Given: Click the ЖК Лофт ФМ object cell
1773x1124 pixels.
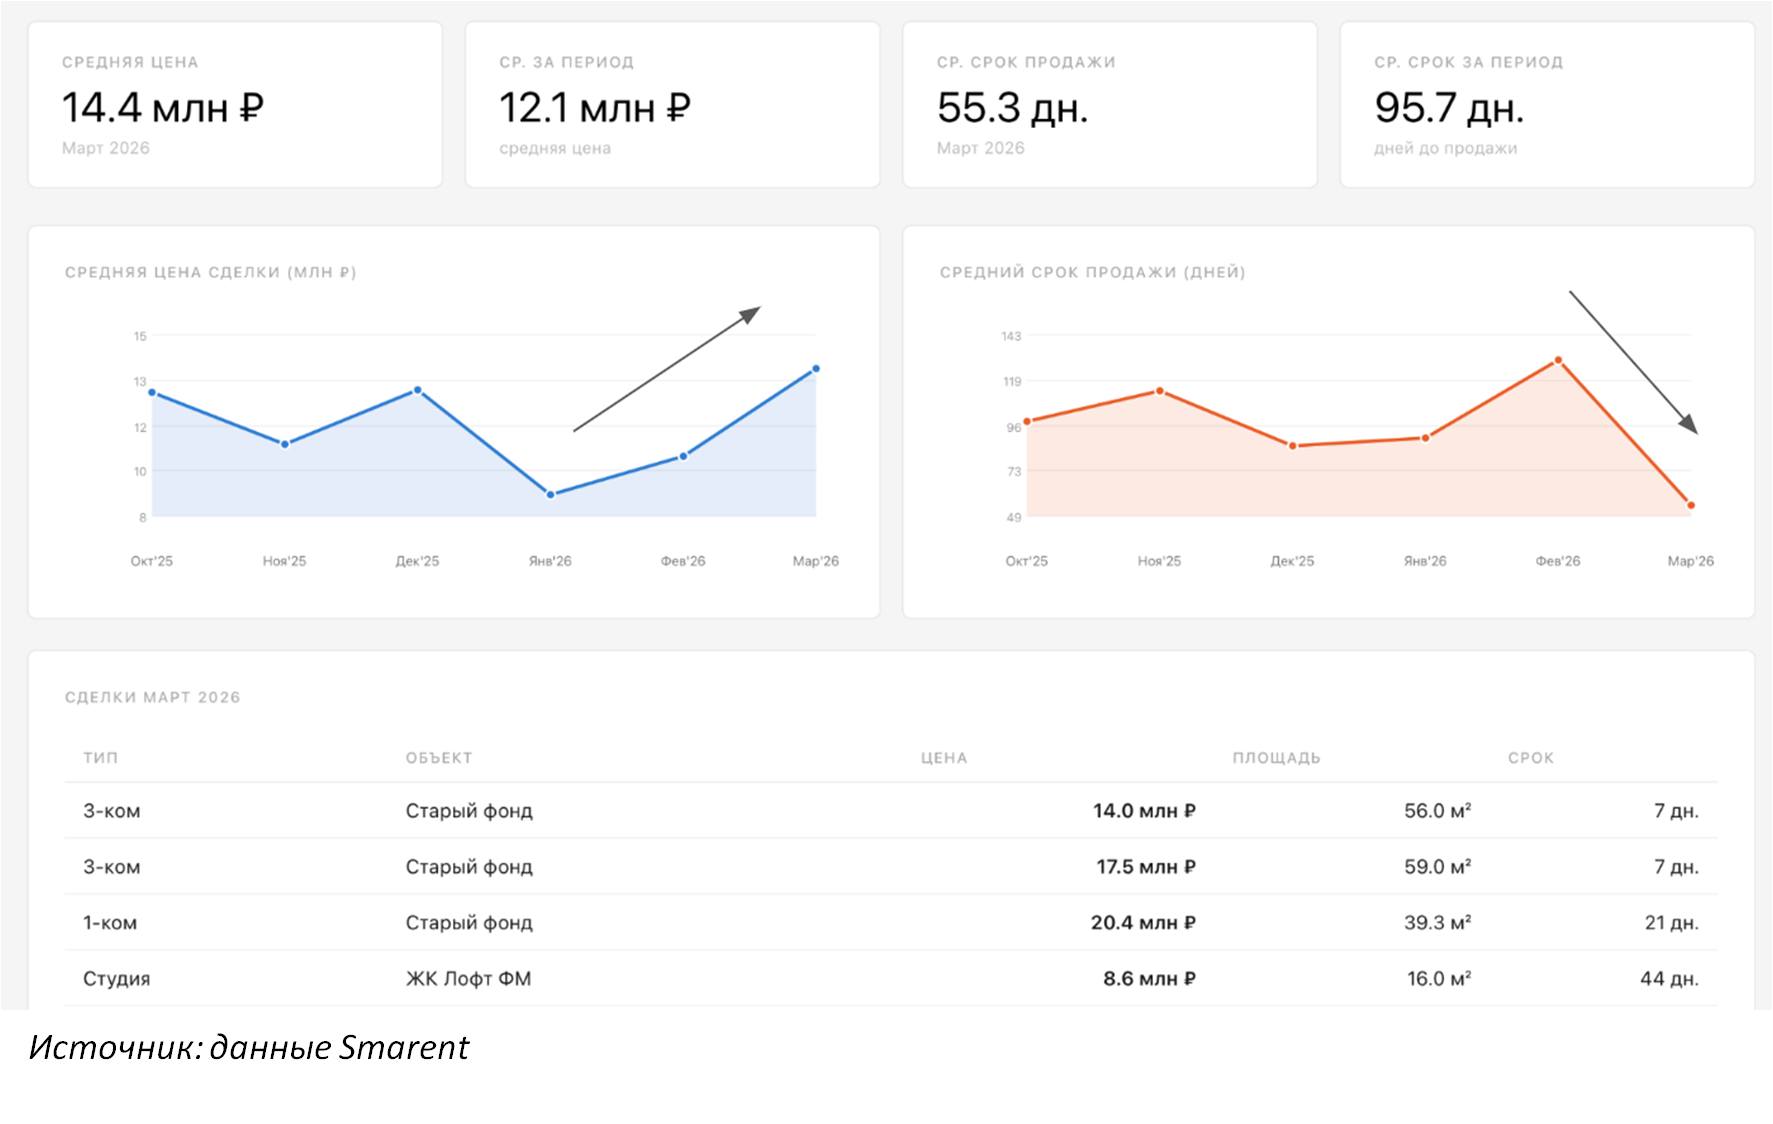Looking at the screenshot, I should 468,979.
